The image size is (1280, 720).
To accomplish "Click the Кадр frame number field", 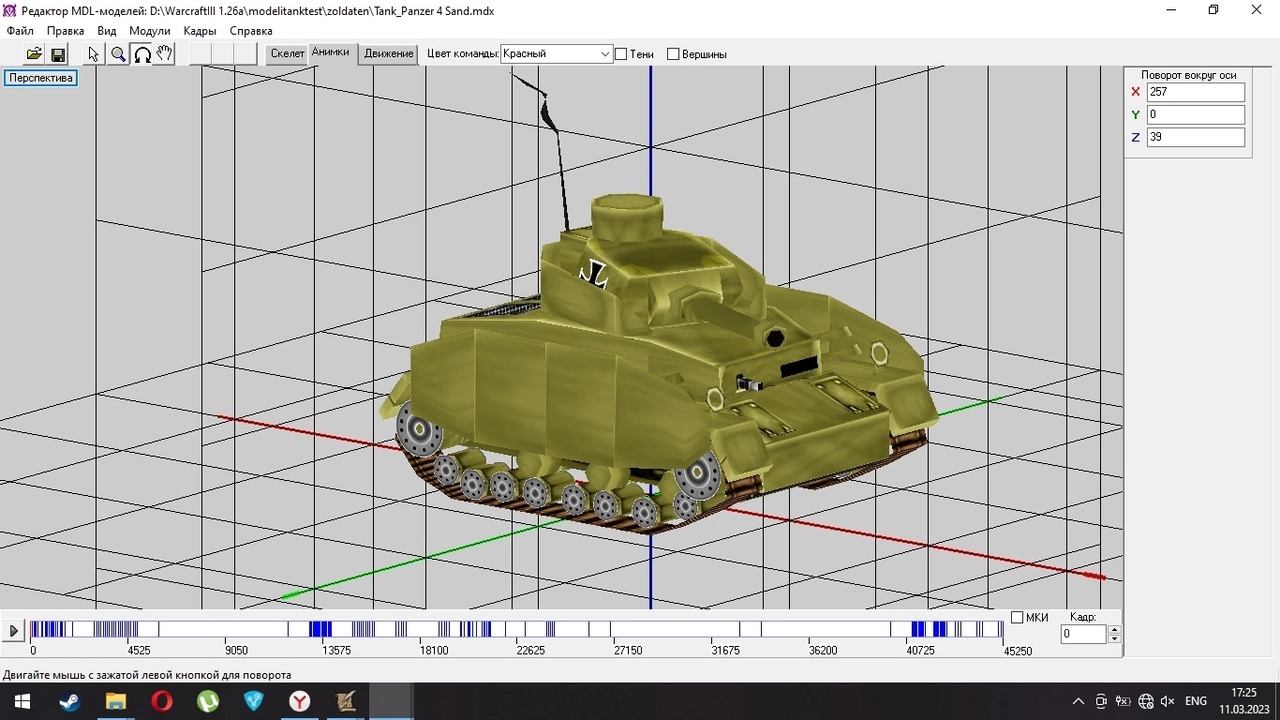I will (1084, 634).
